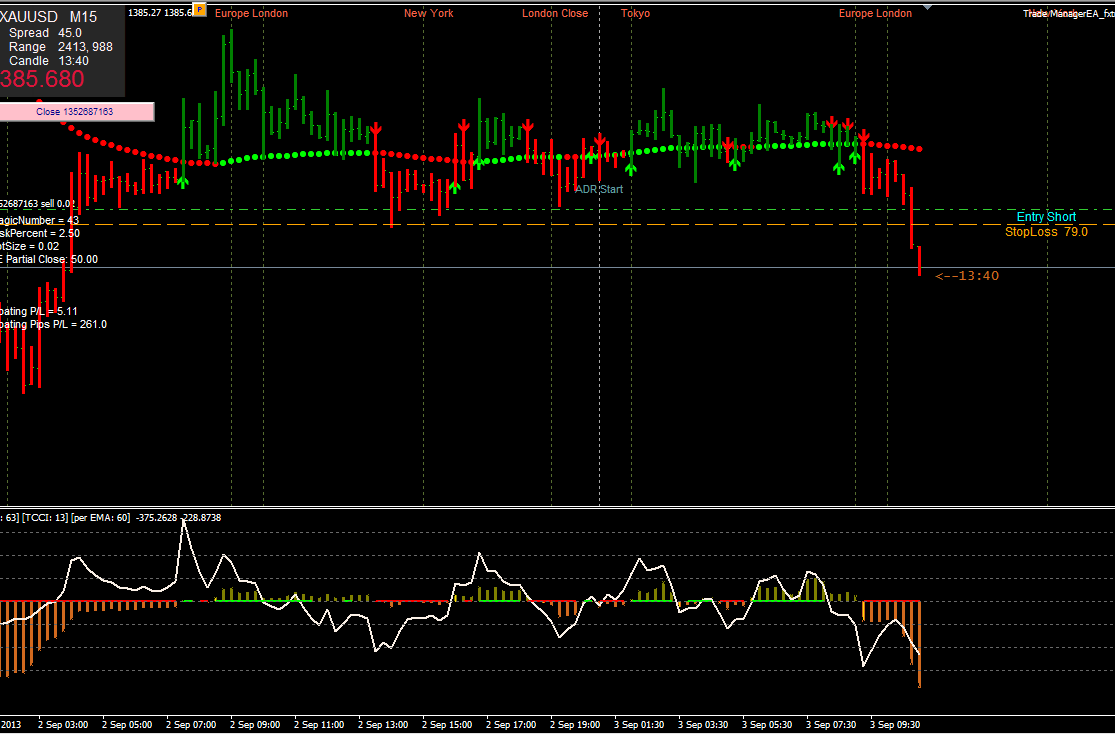Screen dimensions: 1115x735
Task: Click the 2 Sep 17:00 time axis label
Action: pos(511,725)
